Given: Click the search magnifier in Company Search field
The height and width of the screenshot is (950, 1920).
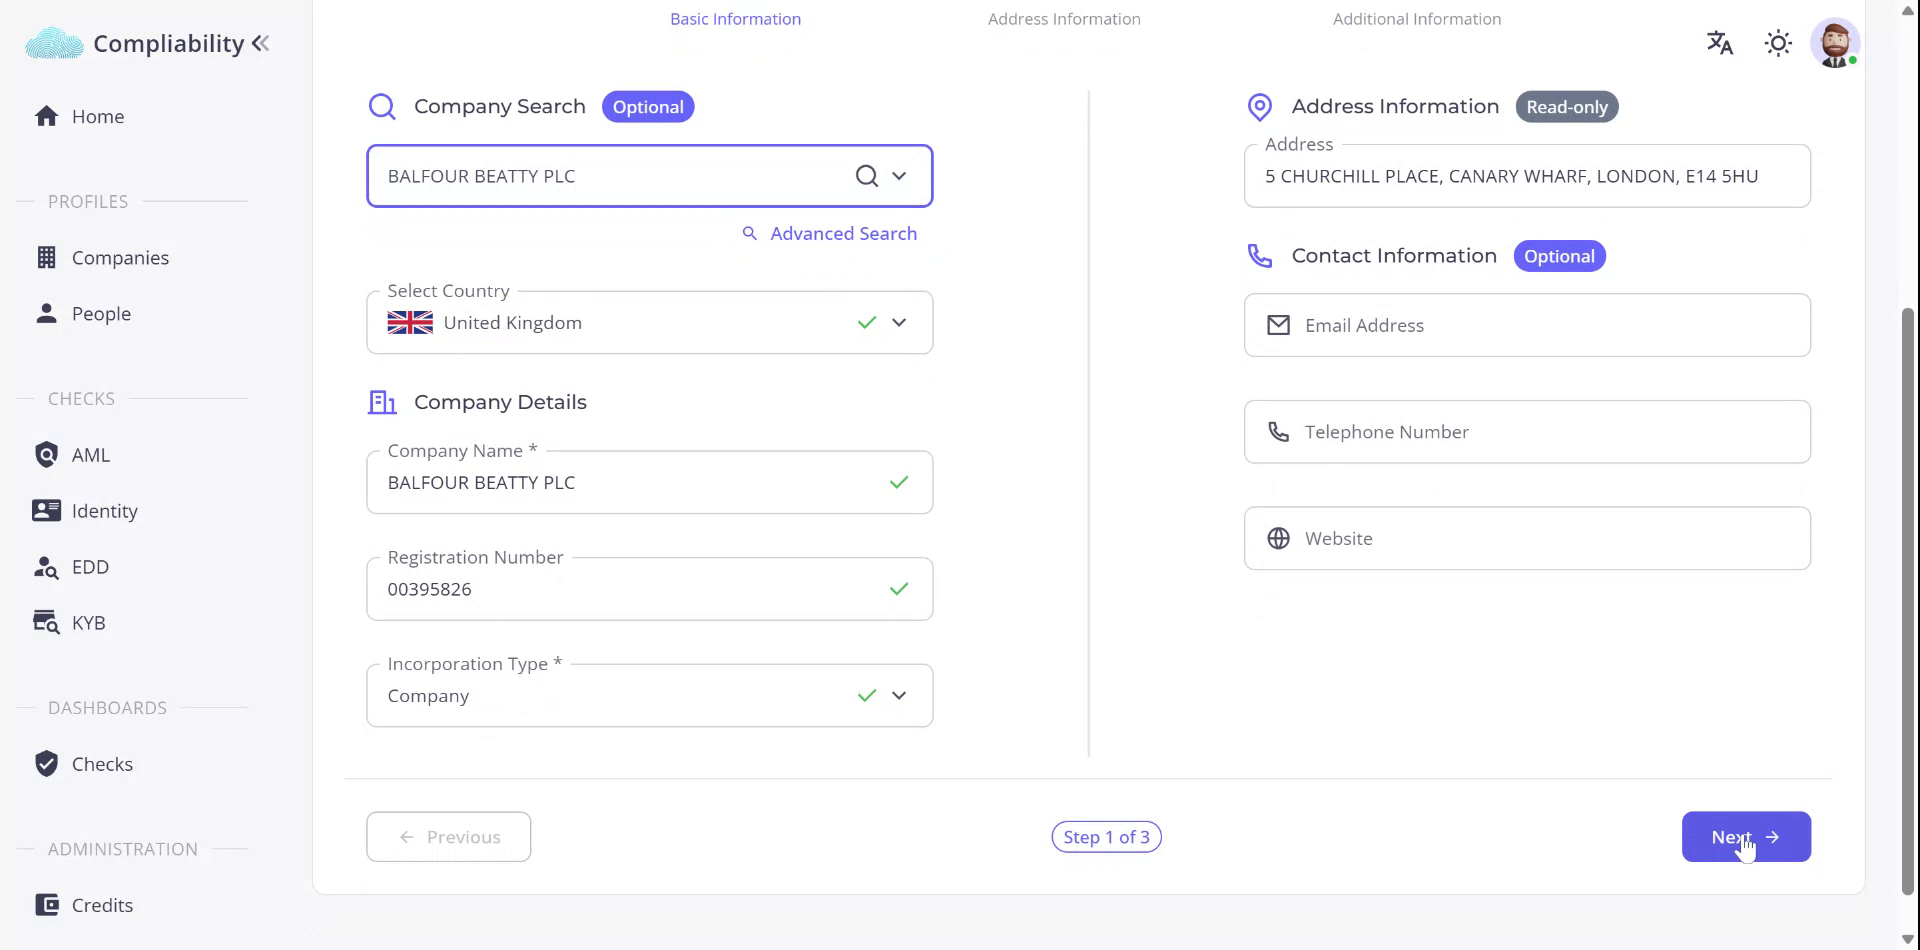Looking at the screenshot, I should point(866,176).
